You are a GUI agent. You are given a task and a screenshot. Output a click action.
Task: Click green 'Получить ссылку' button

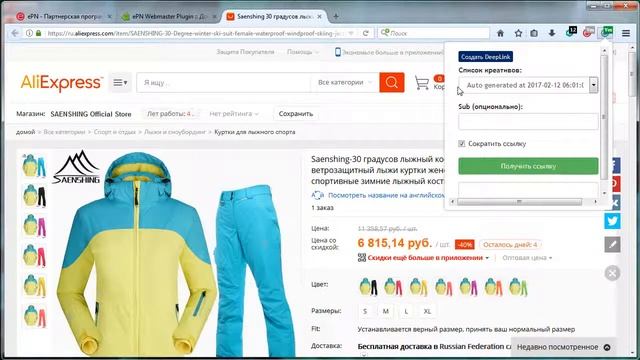528,166
